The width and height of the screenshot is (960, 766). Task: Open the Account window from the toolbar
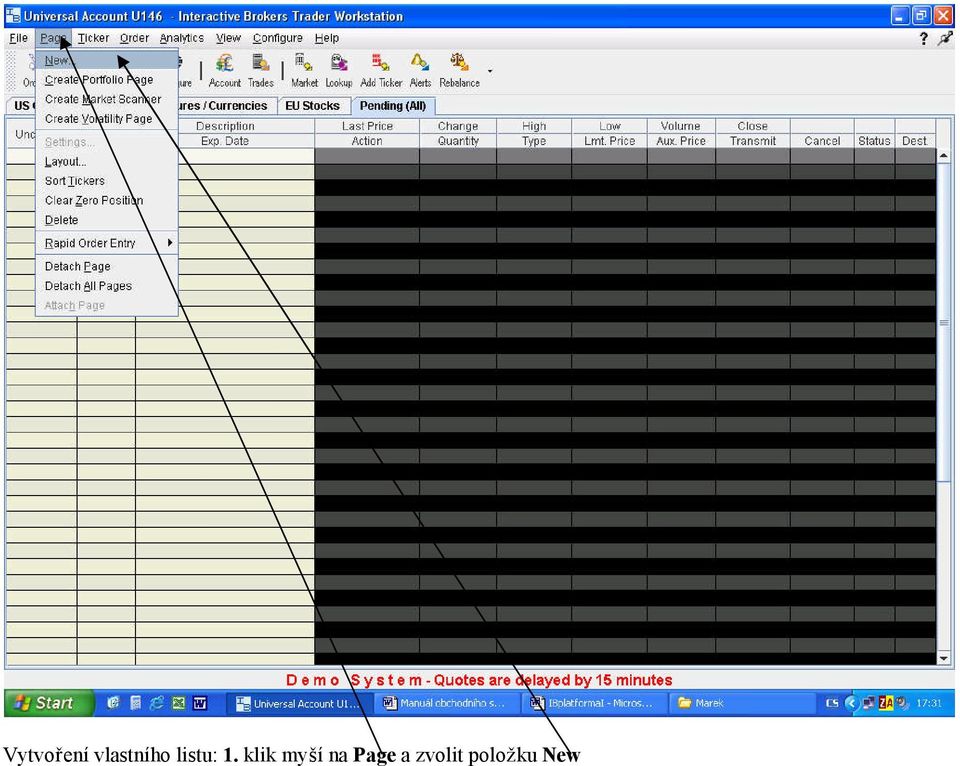[x=225, y=71]
